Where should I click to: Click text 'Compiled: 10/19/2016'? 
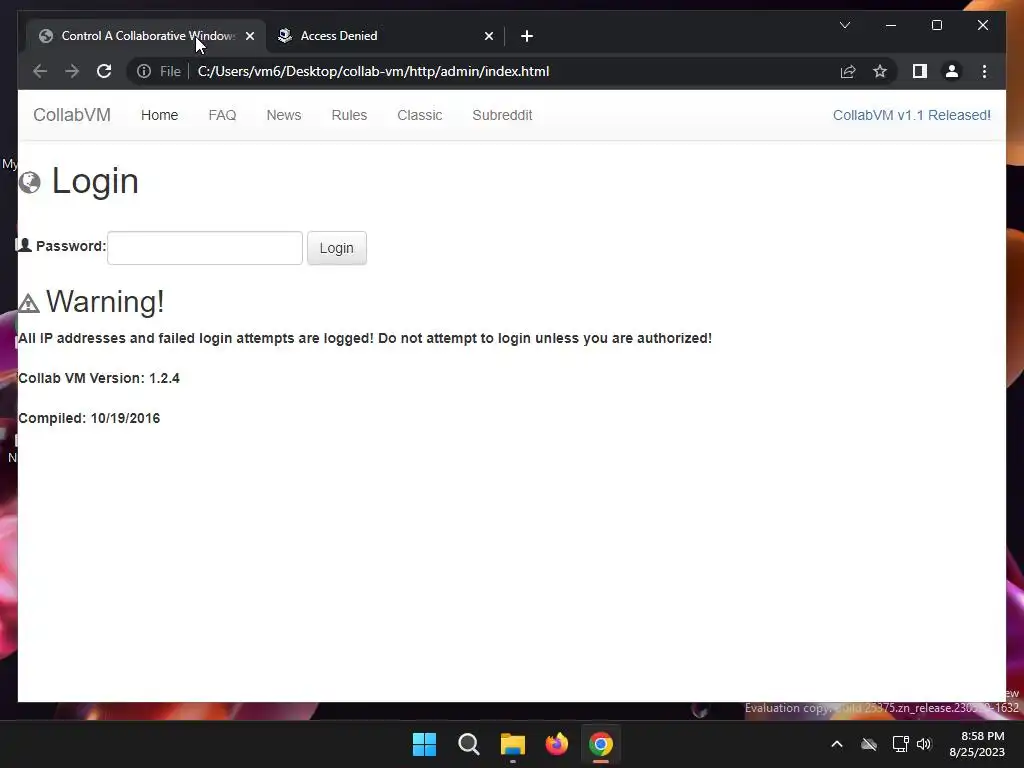tap(89, 418)
